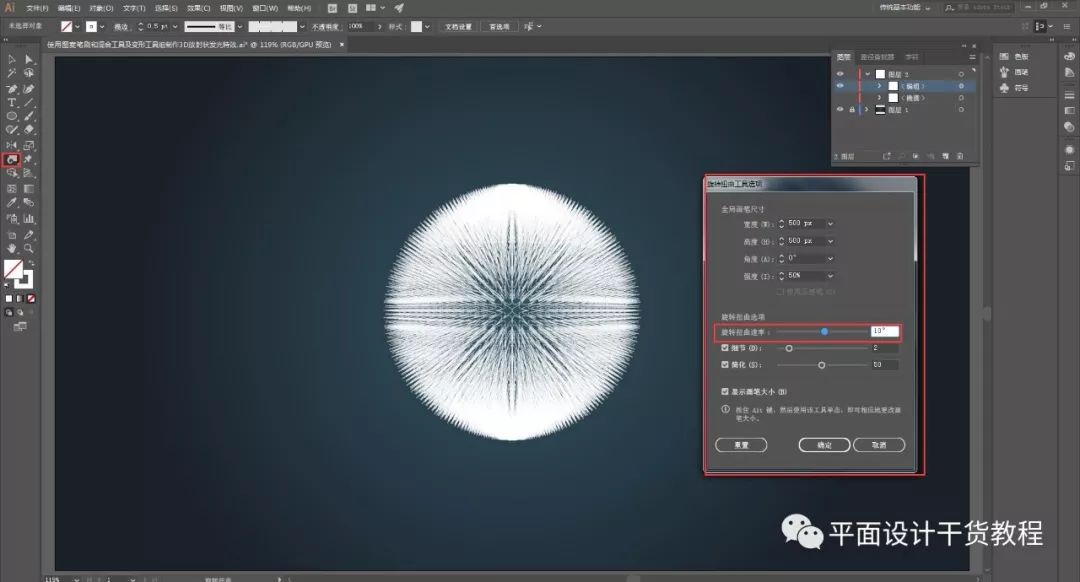This screenshot has width=1080, height=582.
Task: Open the intensity 50% dropdown arrow
Action: 830,276
